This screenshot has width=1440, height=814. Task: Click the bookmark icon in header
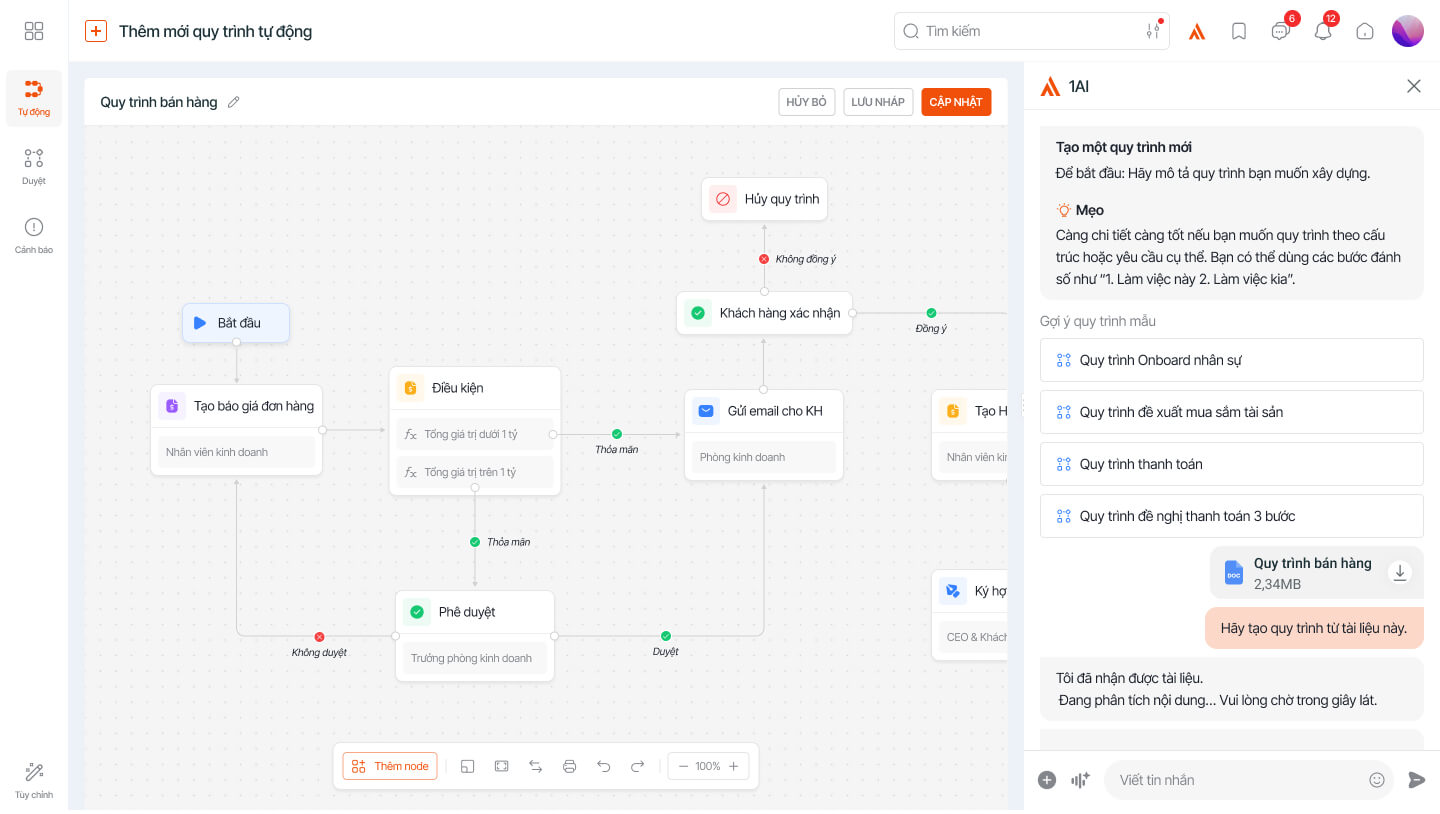click(x=1238, y=31)
